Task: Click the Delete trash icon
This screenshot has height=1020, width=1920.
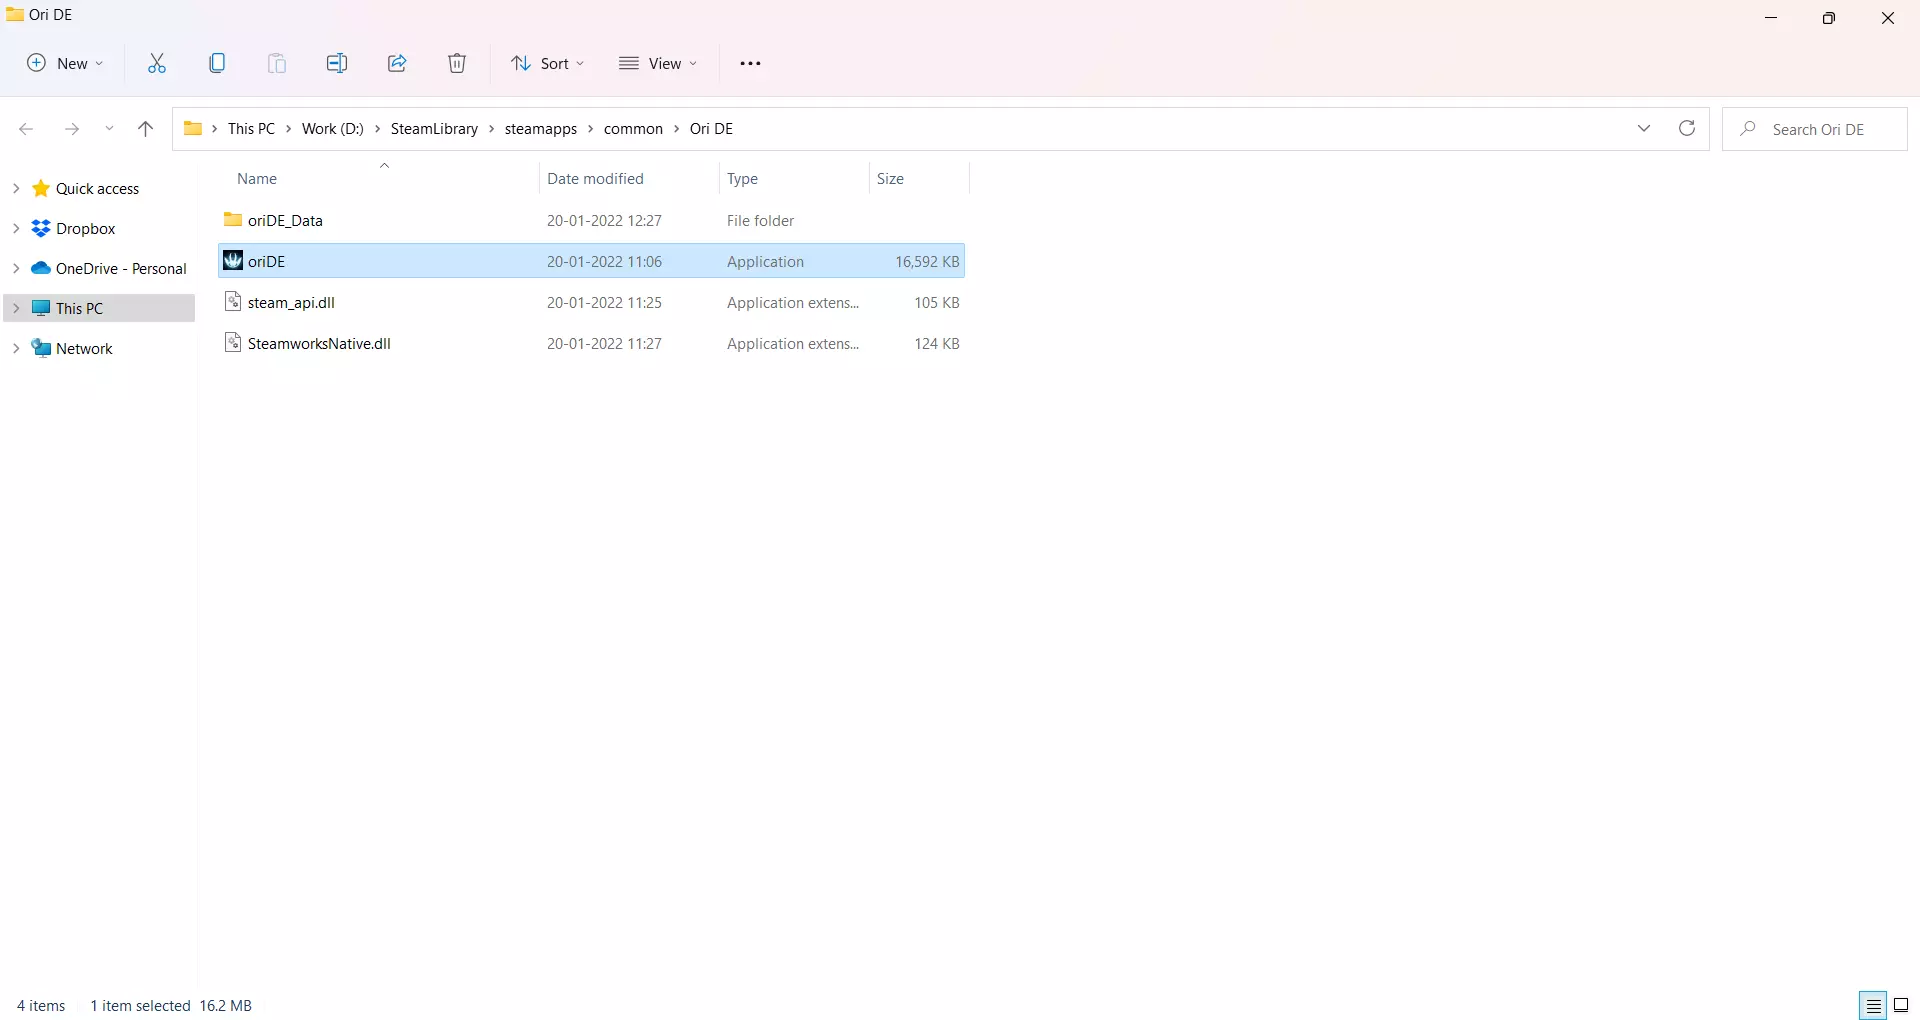Action: click(457, 64)
